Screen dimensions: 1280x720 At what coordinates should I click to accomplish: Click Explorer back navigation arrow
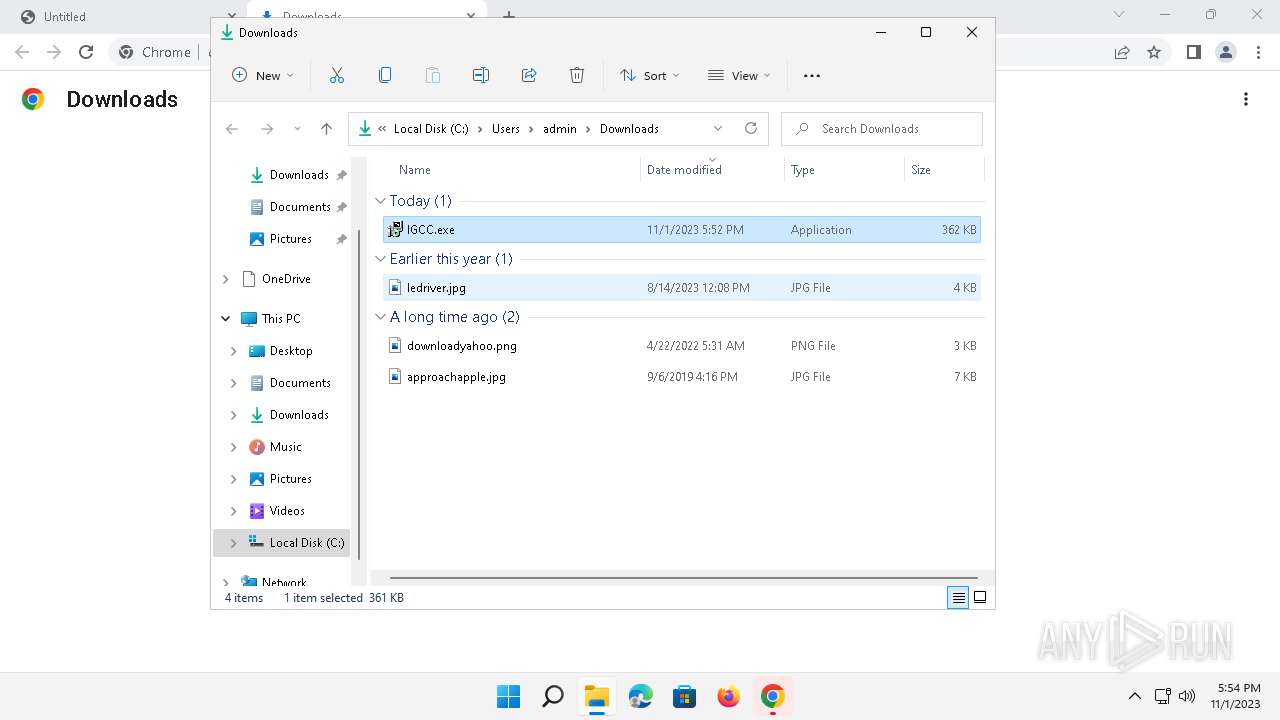[232, 128]
